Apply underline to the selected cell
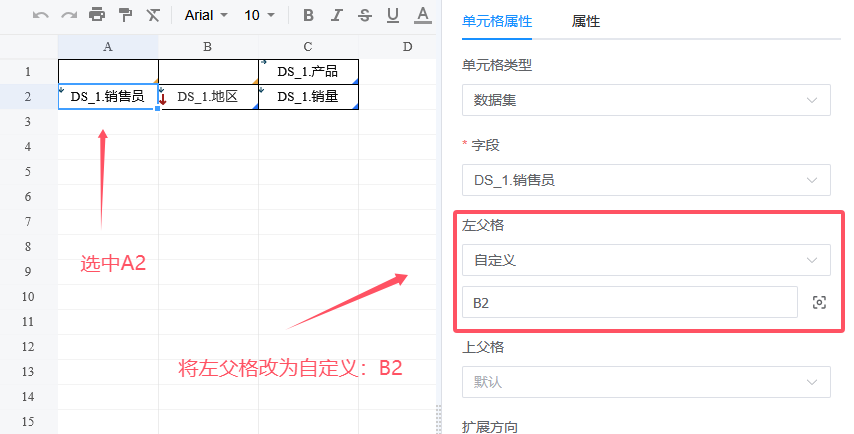The image size is (854, 434). (x=392, y=15)
